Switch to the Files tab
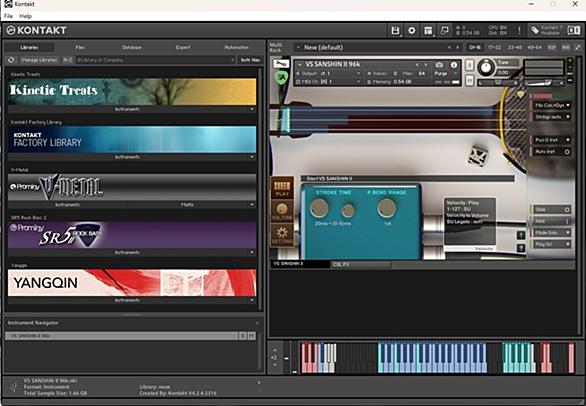 click(80, 47)
